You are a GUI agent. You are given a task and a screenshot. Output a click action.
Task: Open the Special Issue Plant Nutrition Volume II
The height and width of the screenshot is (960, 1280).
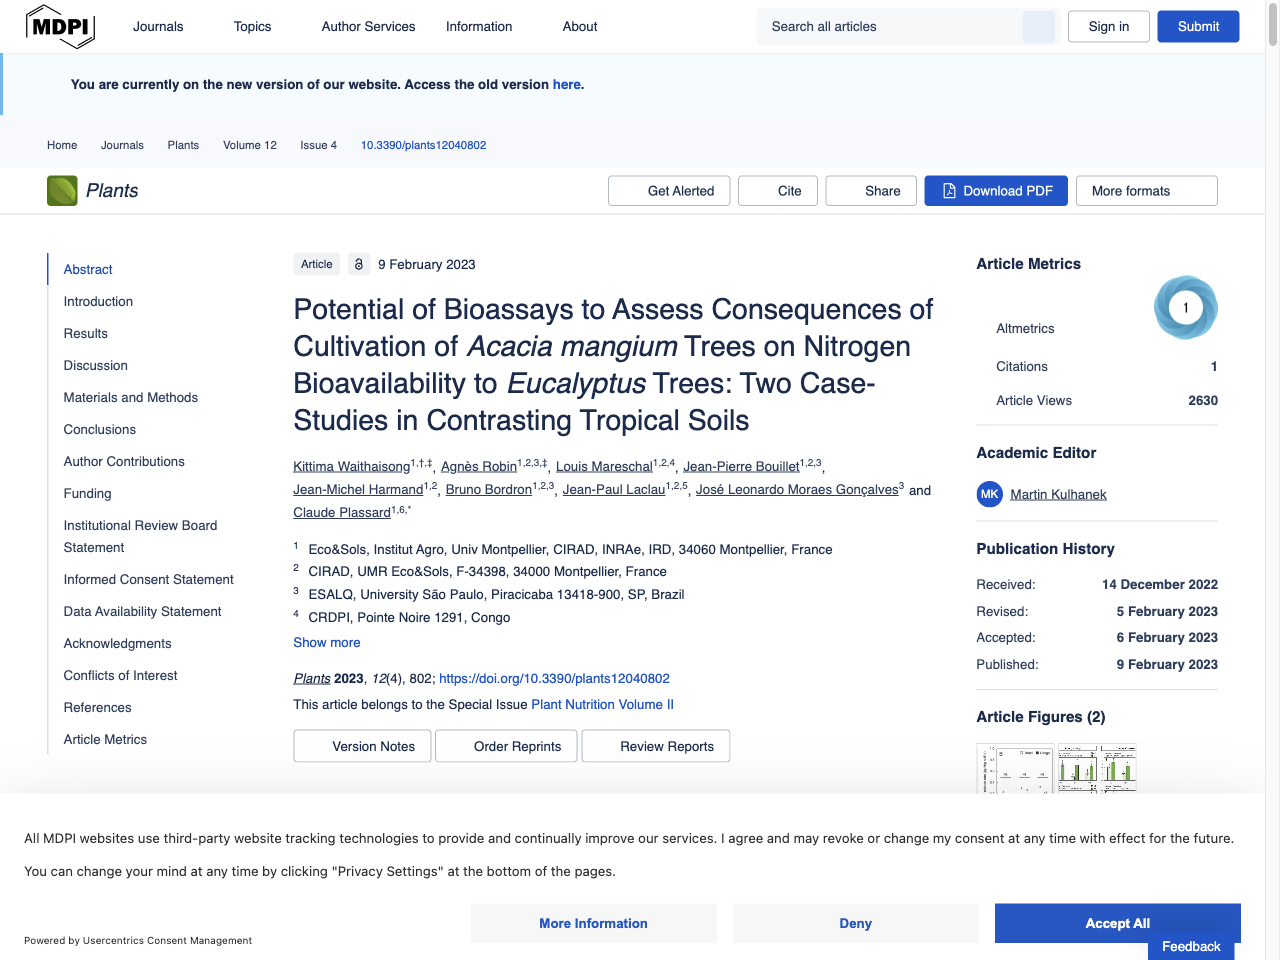(602, 704)
